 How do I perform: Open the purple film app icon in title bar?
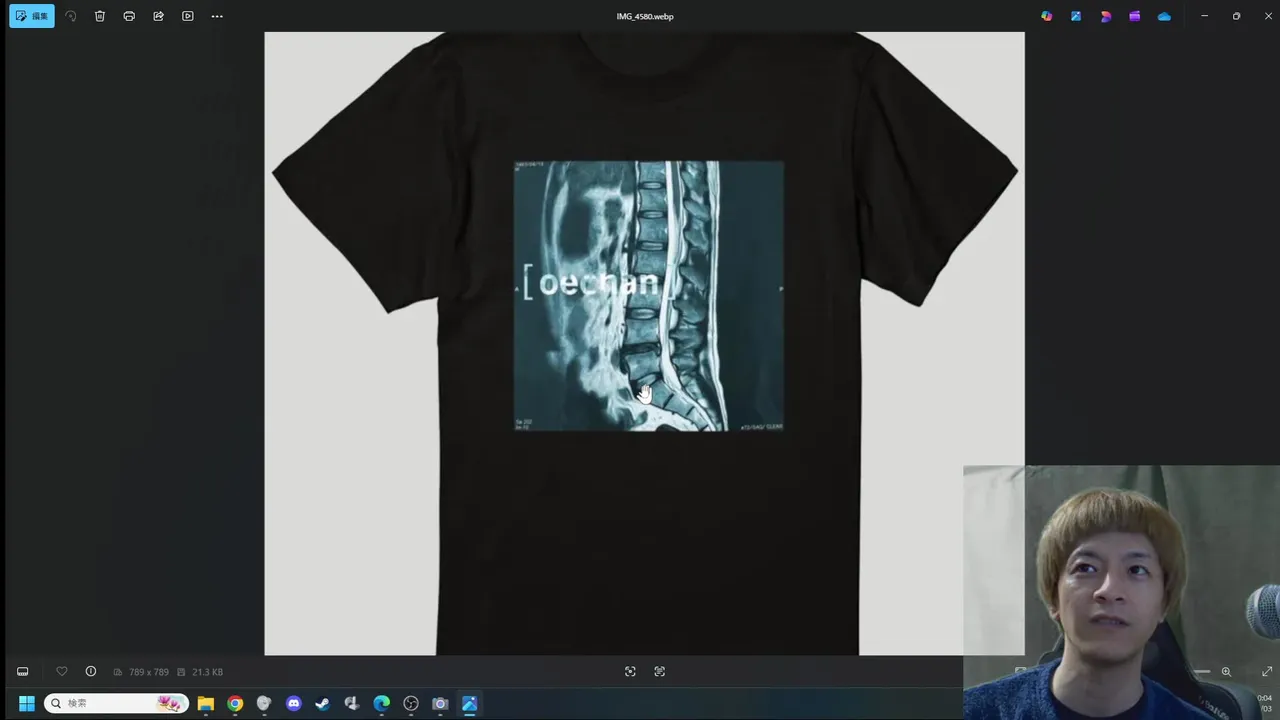[1135, 16]
